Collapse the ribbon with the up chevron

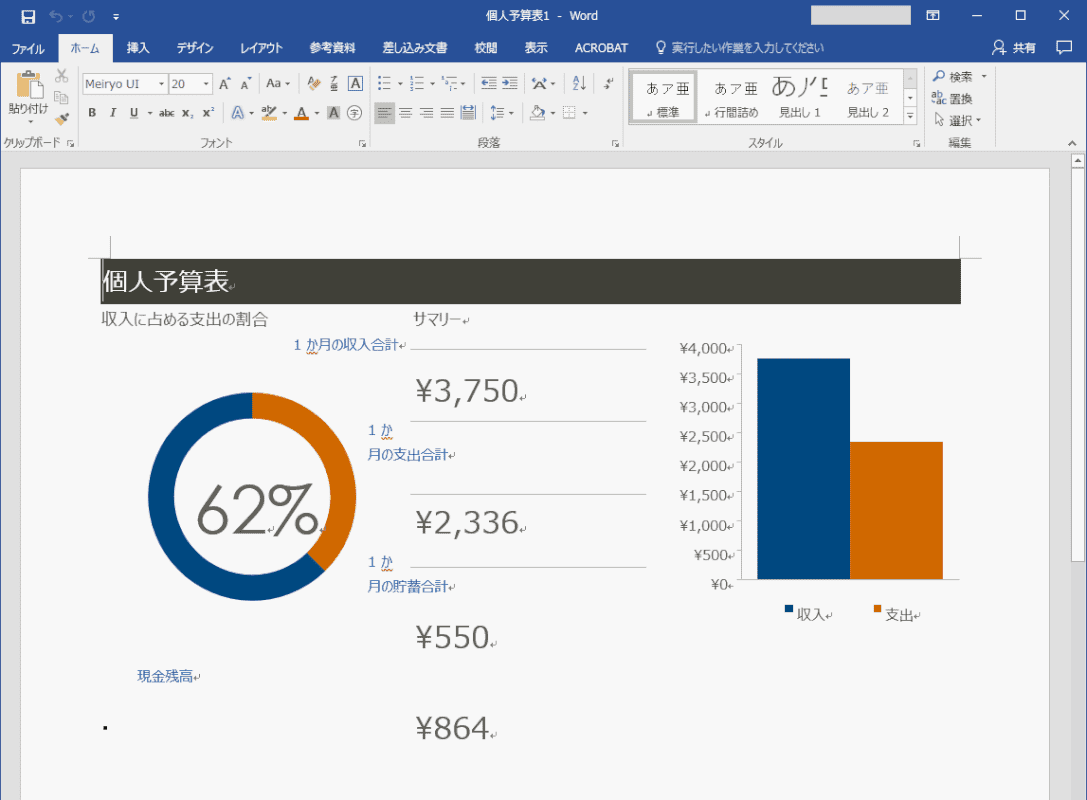tap(1072, 143)
